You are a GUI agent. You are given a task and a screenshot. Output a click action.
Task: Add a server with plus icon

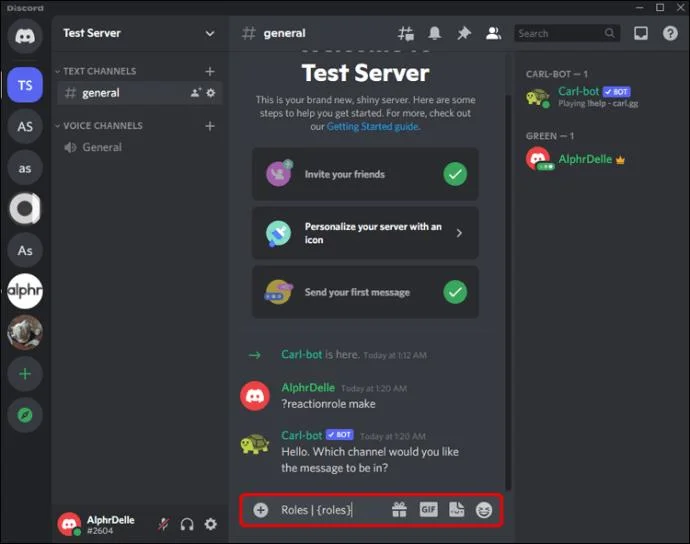pyautogui.click(x=25, y=374)
